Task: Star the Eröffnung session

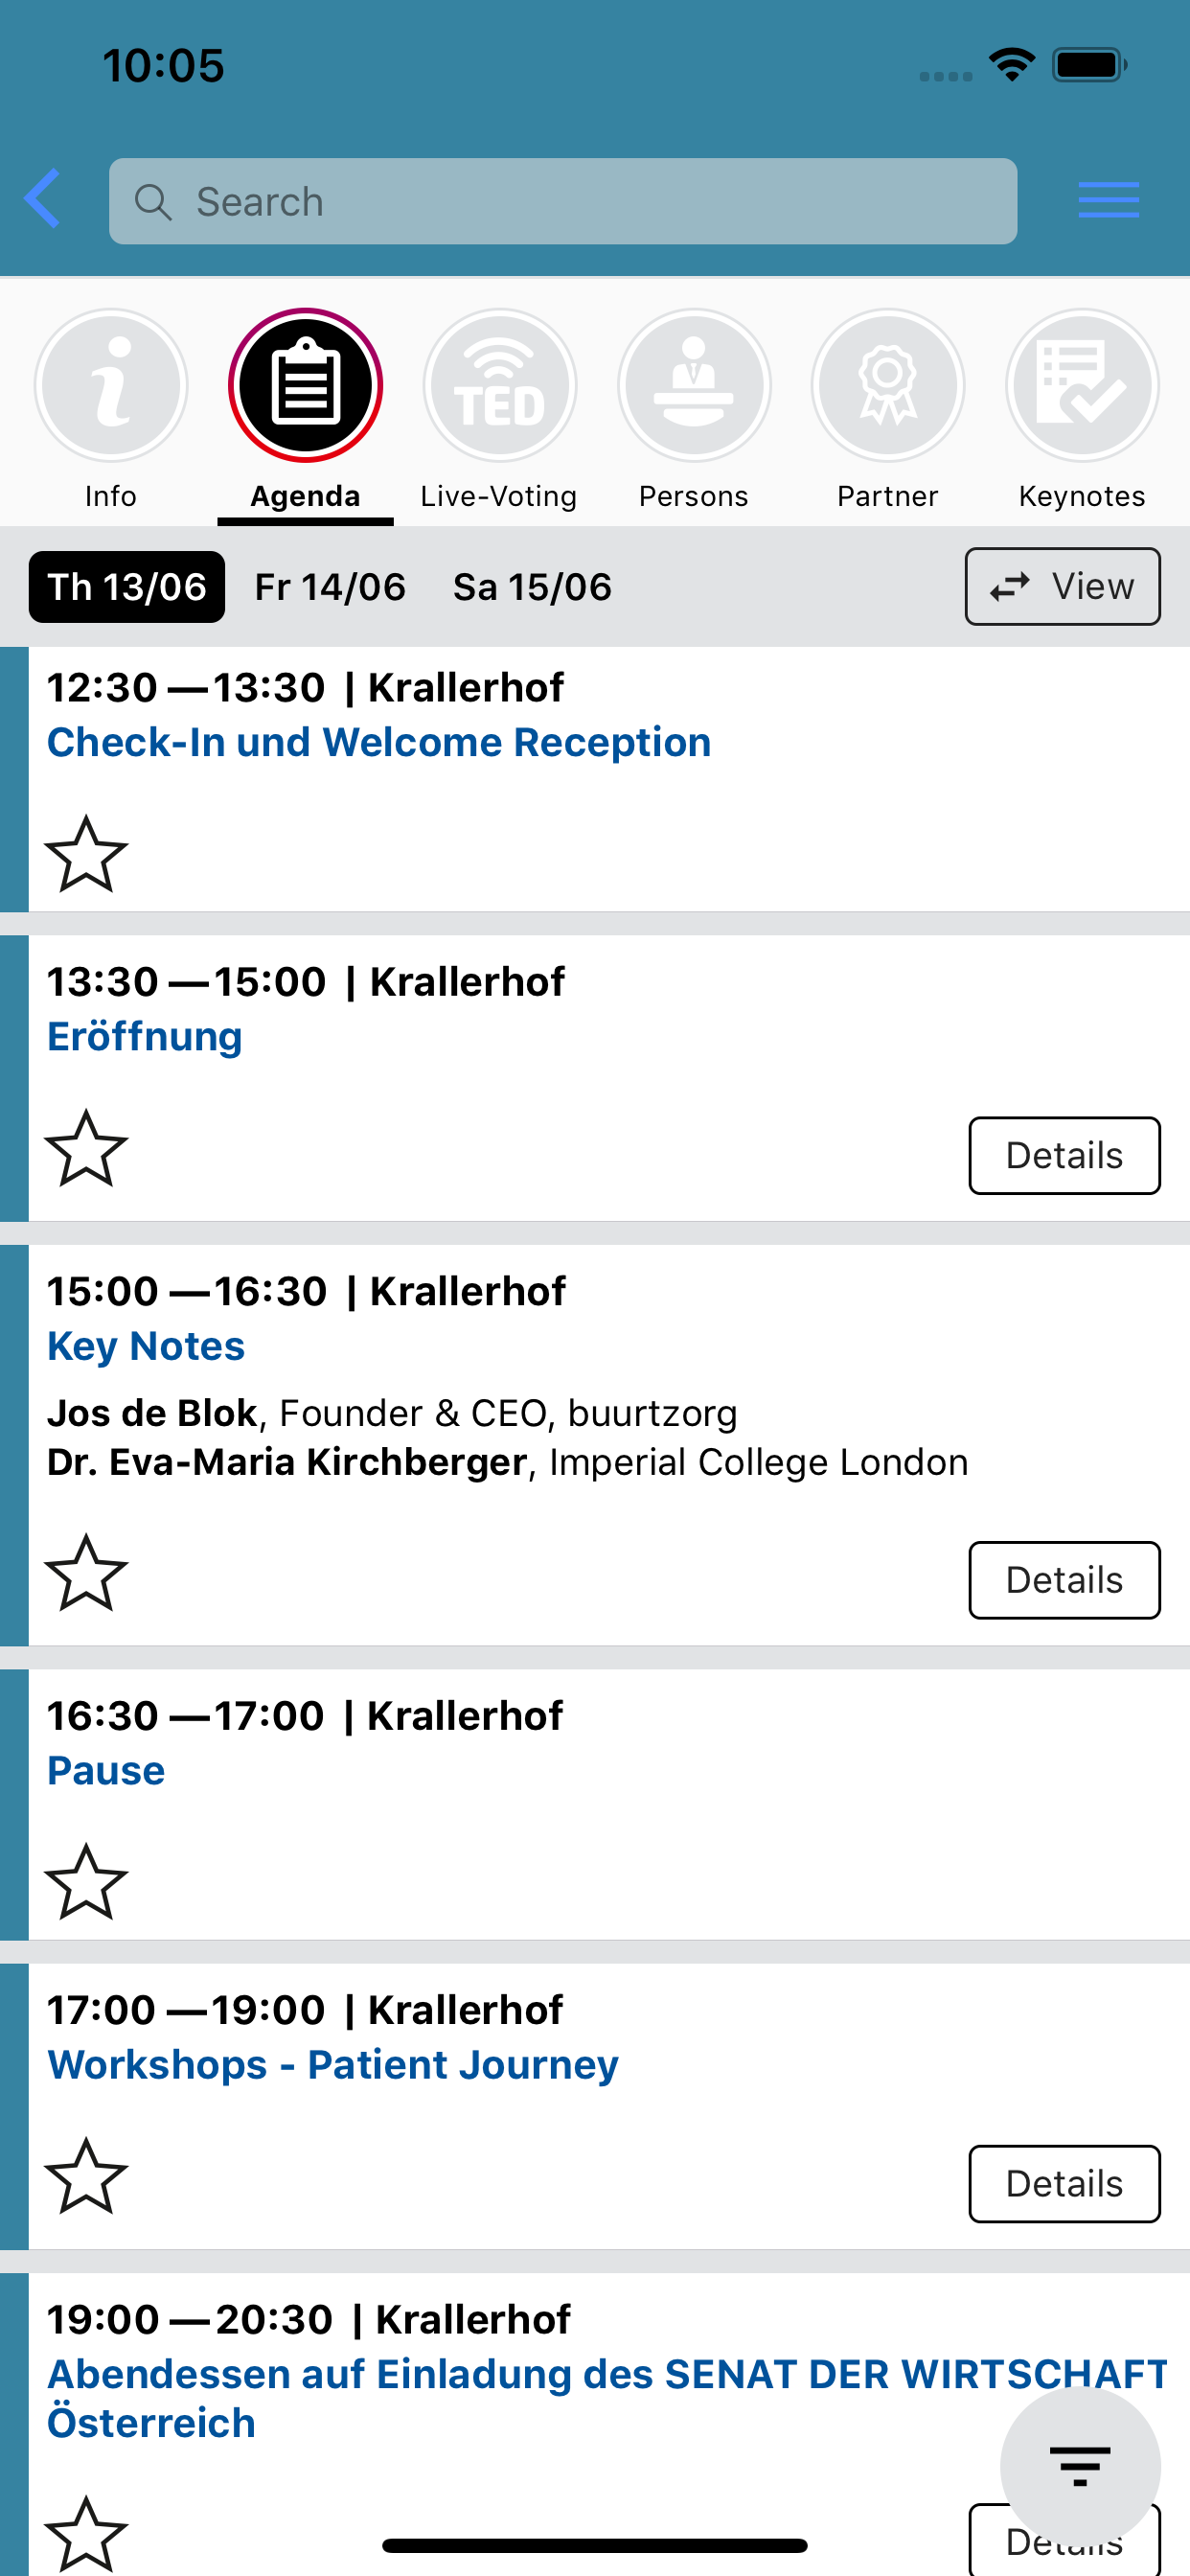Action: pos(86,1149)
